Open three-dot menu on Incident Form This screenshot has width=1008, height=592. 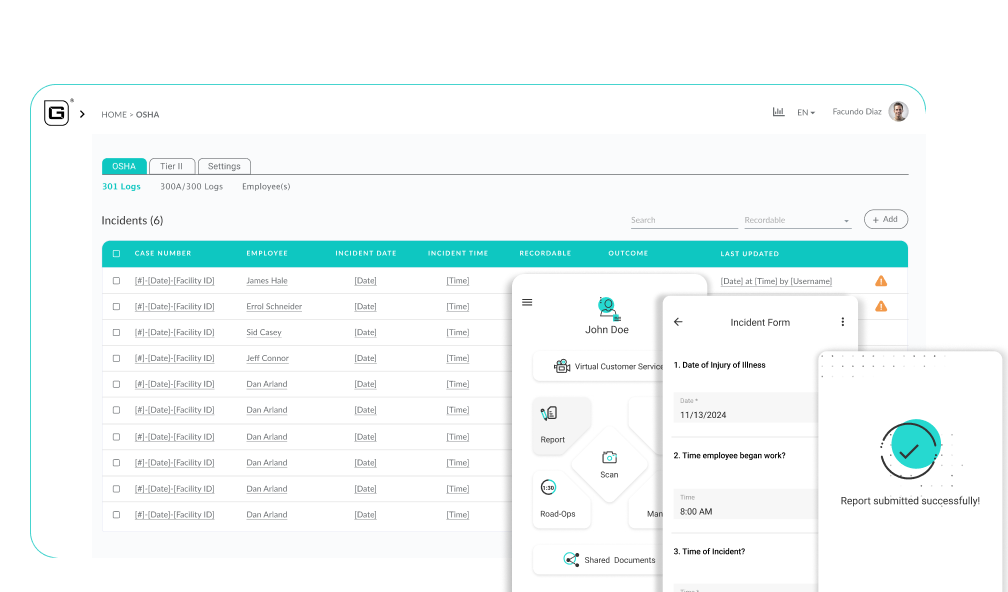click(x=842, y=322)
